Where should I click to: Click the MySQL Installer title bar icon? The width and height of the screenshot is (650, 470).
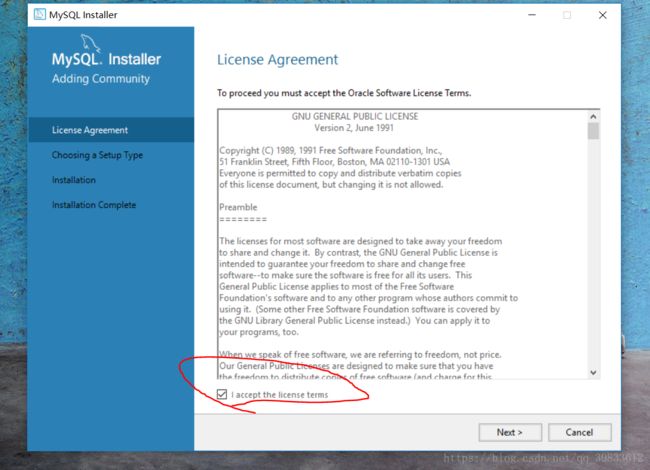click(x=40, y=15)
